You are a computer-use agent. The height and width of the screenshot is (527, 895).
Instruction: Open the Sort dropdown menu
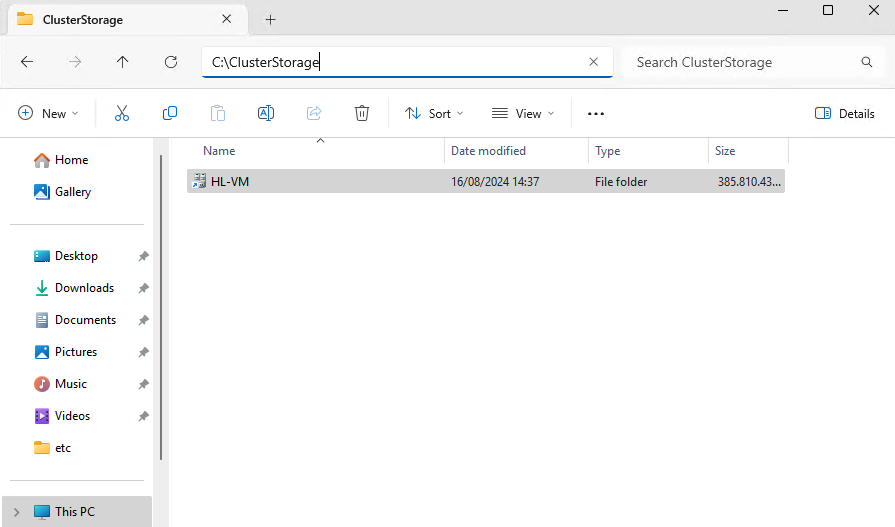pos(434,114)
